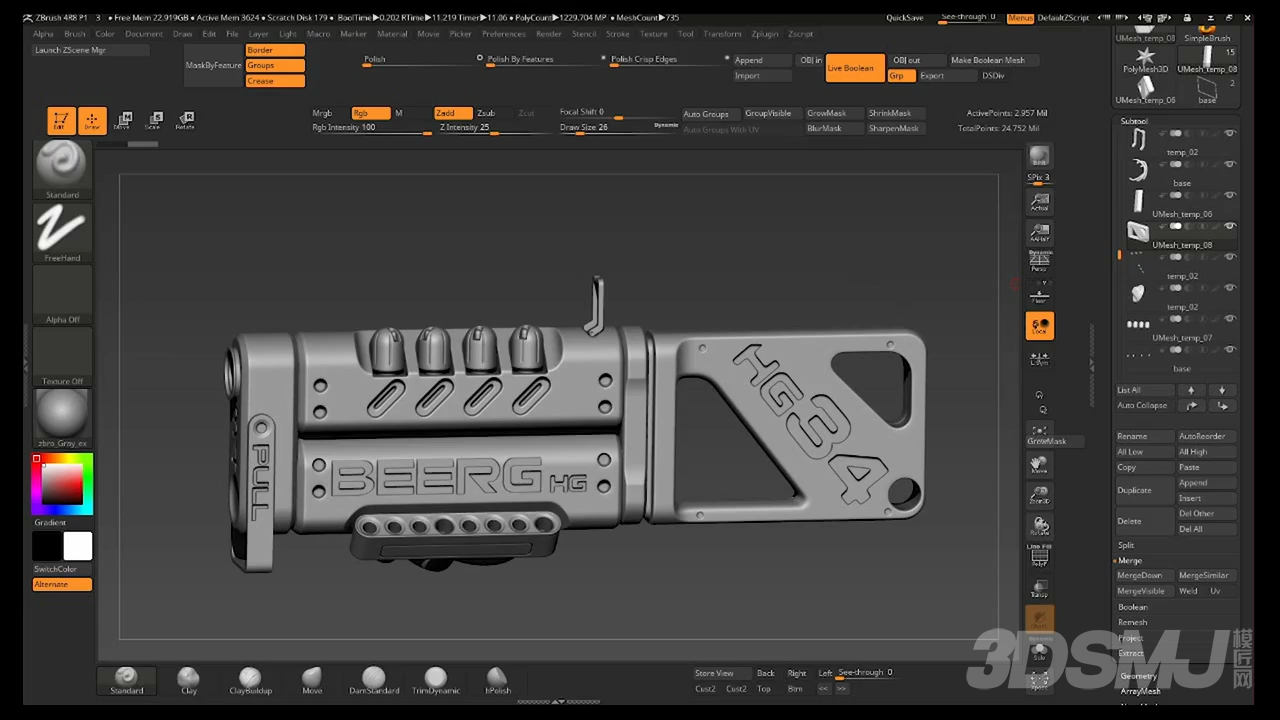Toggle the Rgb mode button
The width and height of the screenshot is (1280, 720).
(x=370, y=113)
